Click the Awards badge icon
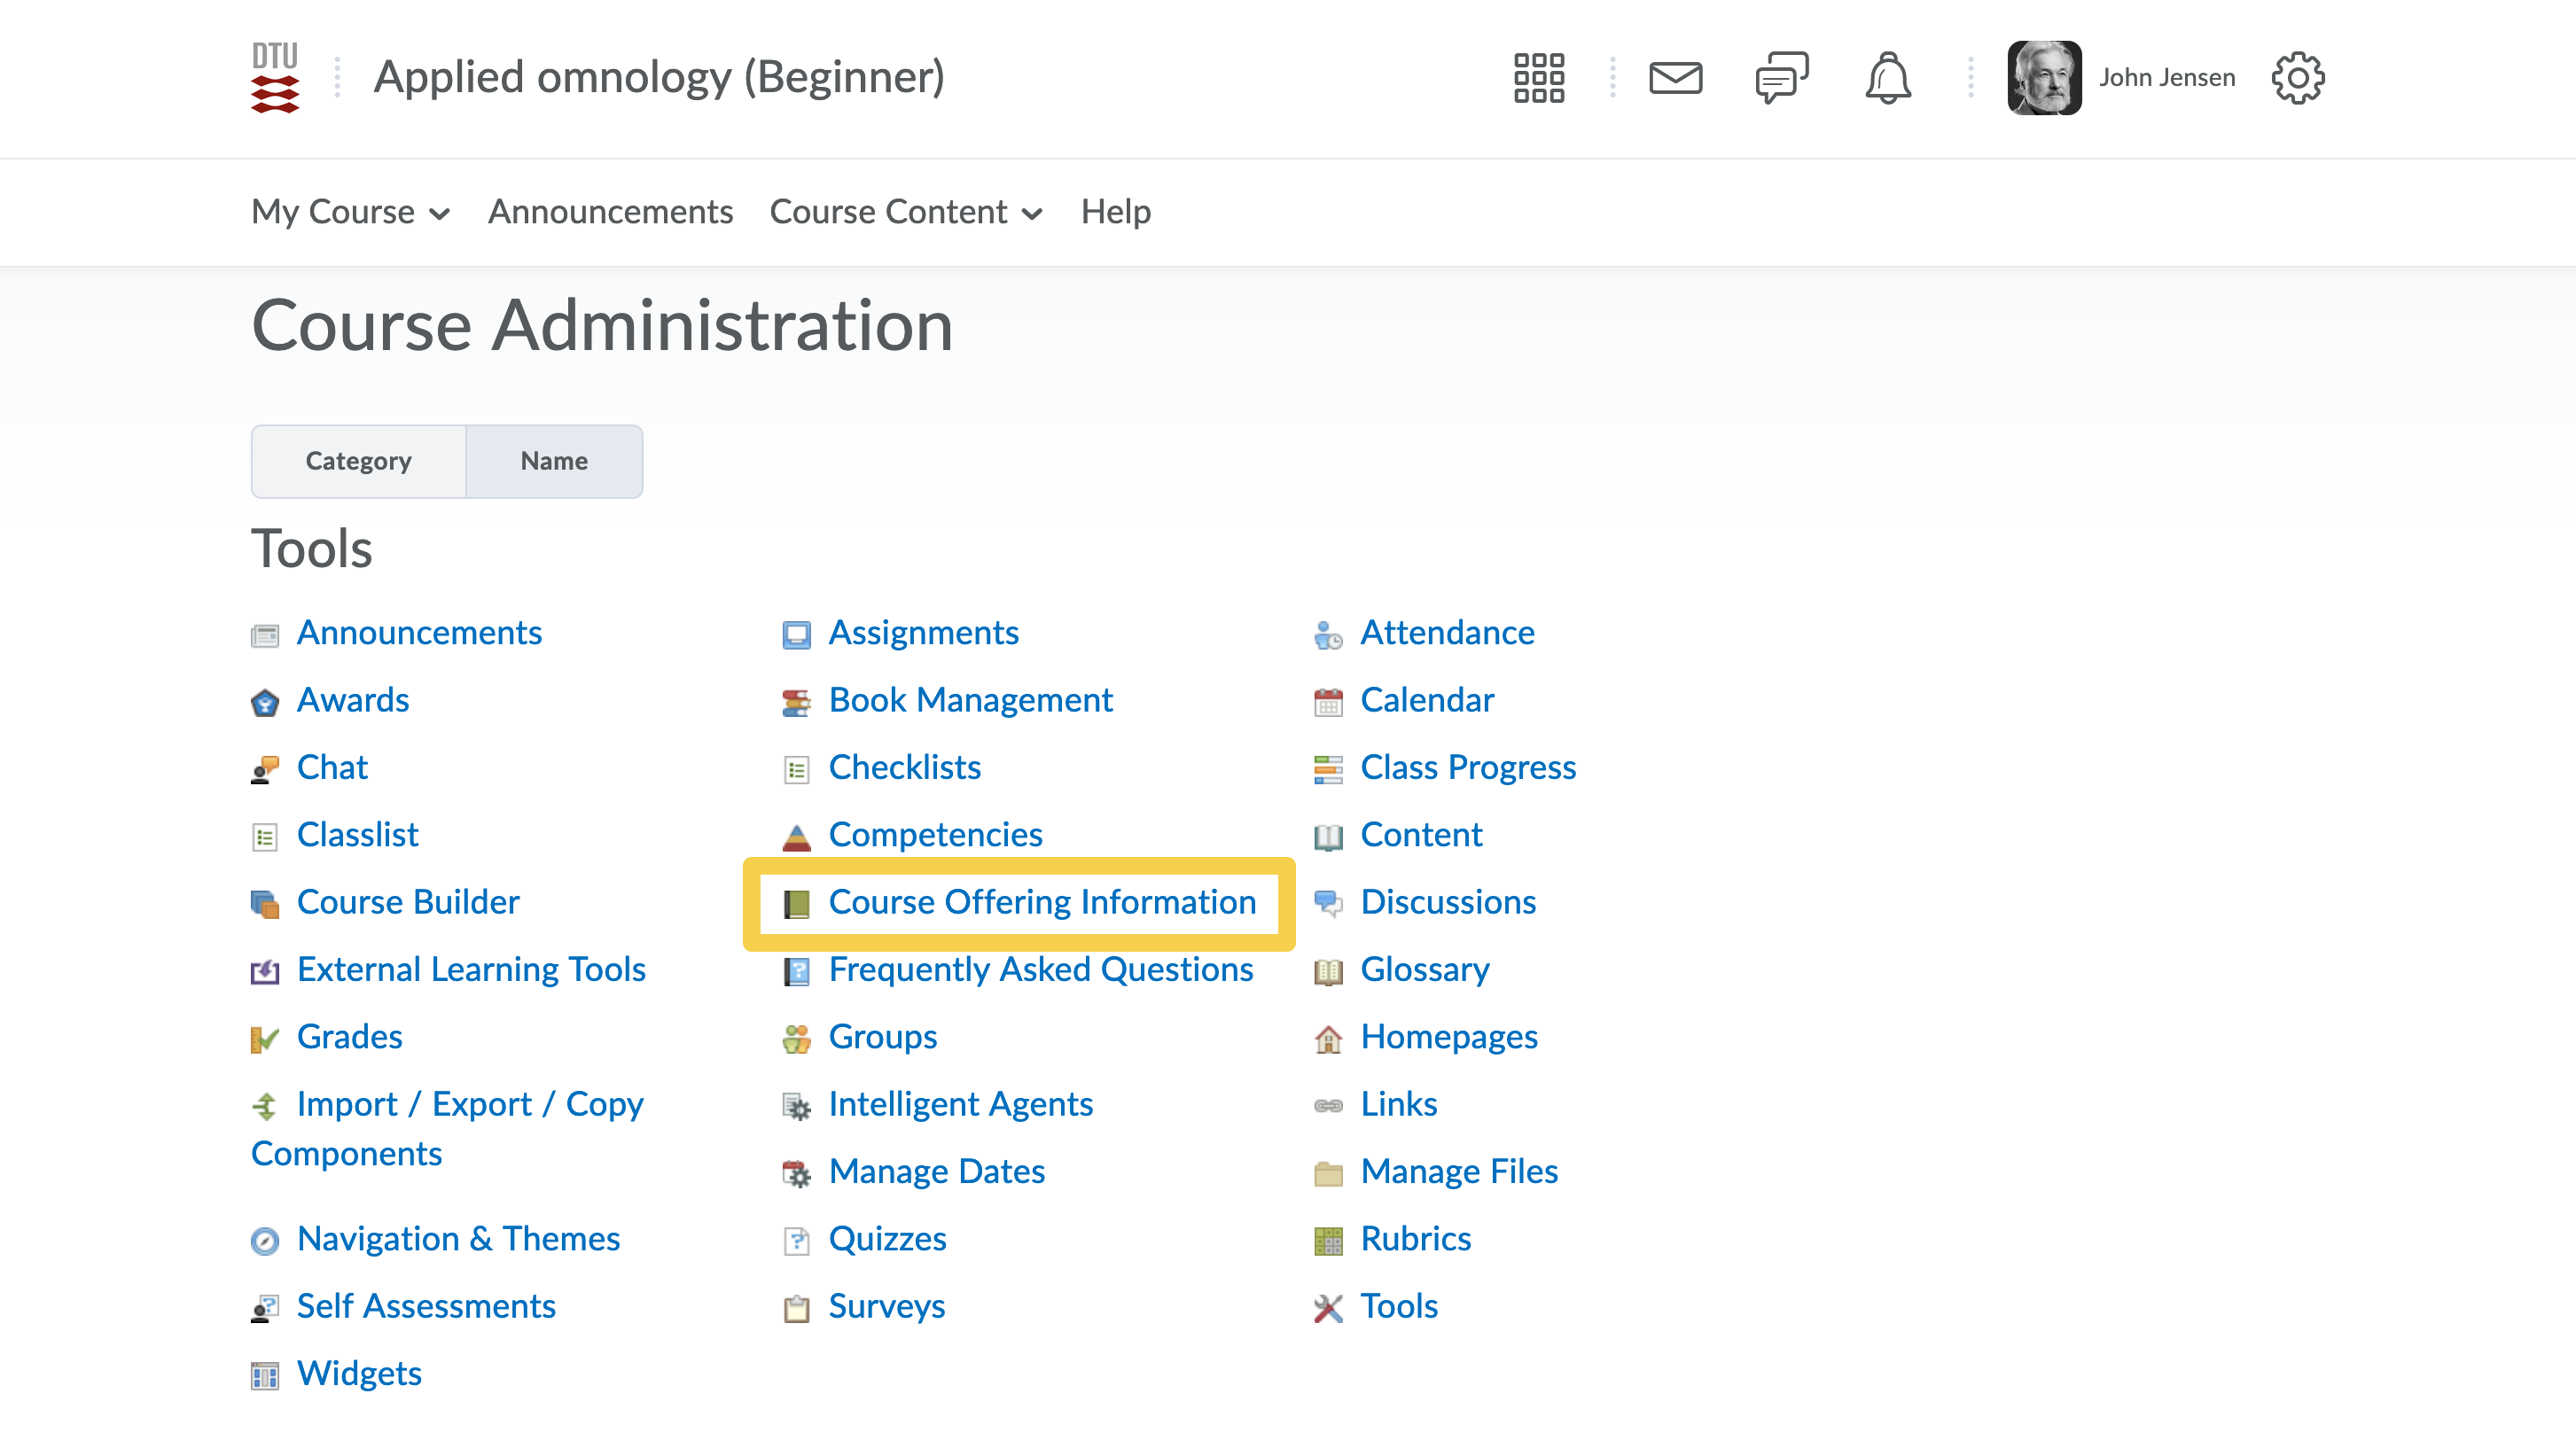The height and width of the screenshot is (1448, 2576). coord(264,702)
